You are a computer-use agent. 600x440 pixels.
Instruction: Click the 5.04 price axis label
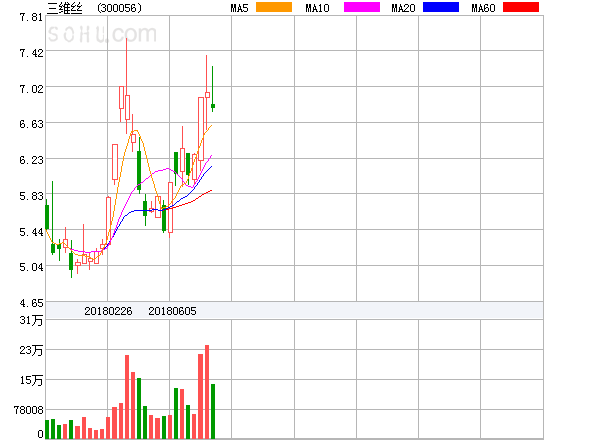[x=31, y=267]
